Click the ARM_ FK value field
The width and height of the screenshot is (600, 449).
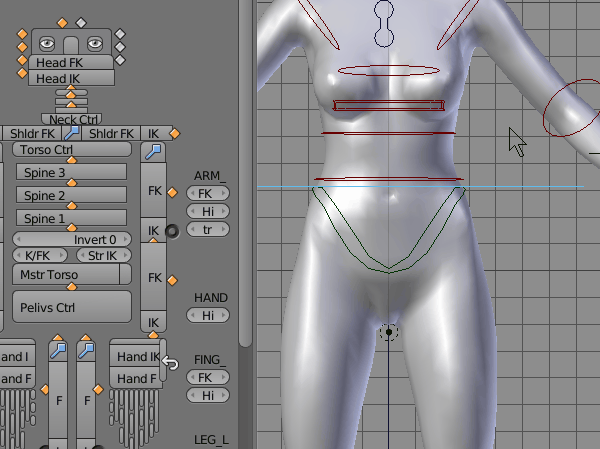point(208,193)
